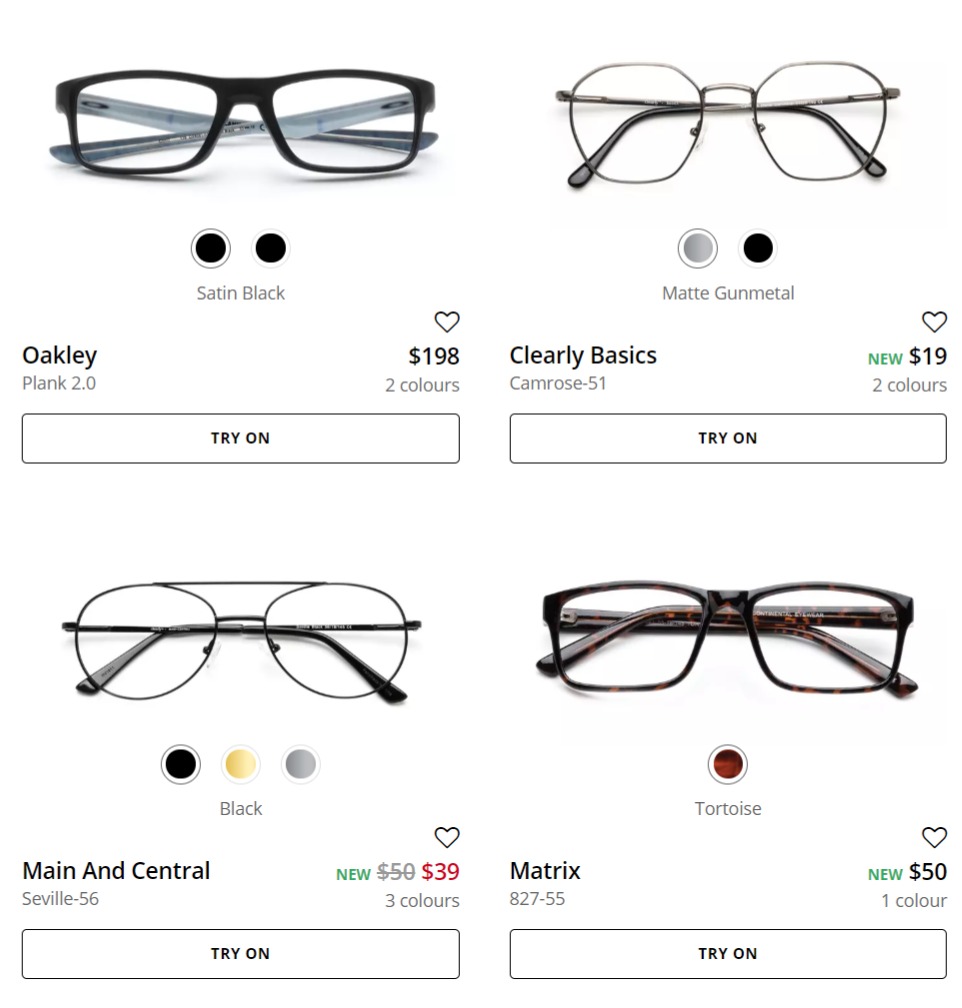Select Satin Black swatch for Oakley

[x=211, y=248]
